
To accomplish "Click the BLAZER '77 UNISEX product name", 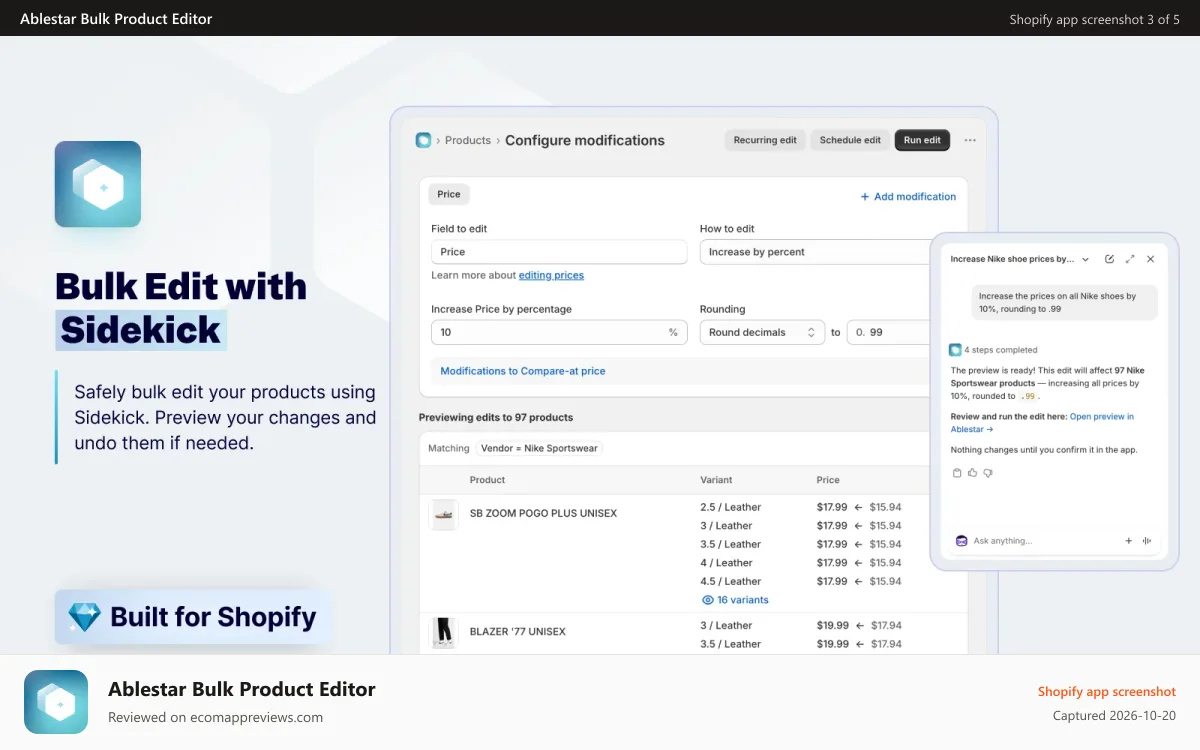I will pyautogui.click(x=518, y=632).
